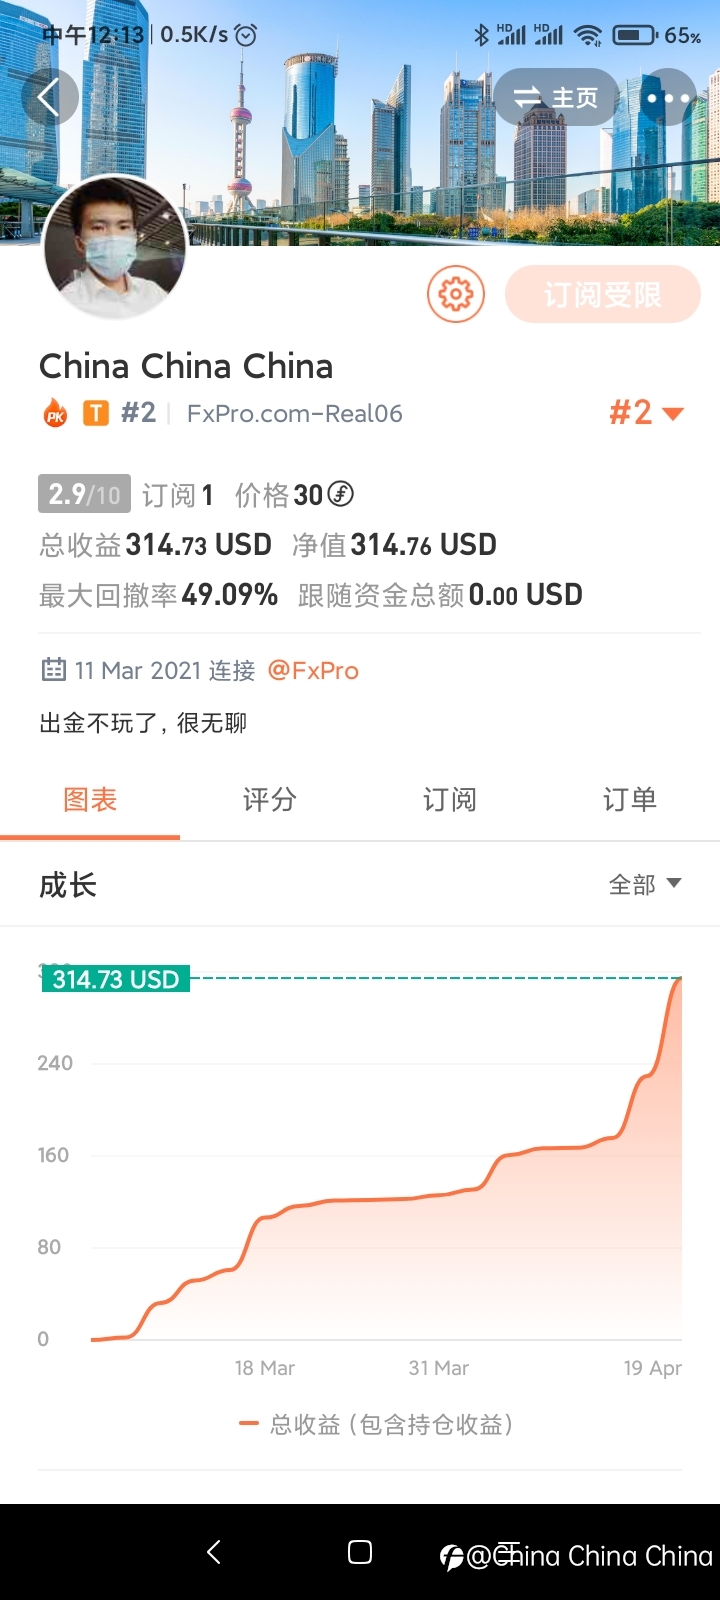Tap the PK flame badge icon
Image resolution: width=720 pixels, height=1600 pixels.
(55, 413)
